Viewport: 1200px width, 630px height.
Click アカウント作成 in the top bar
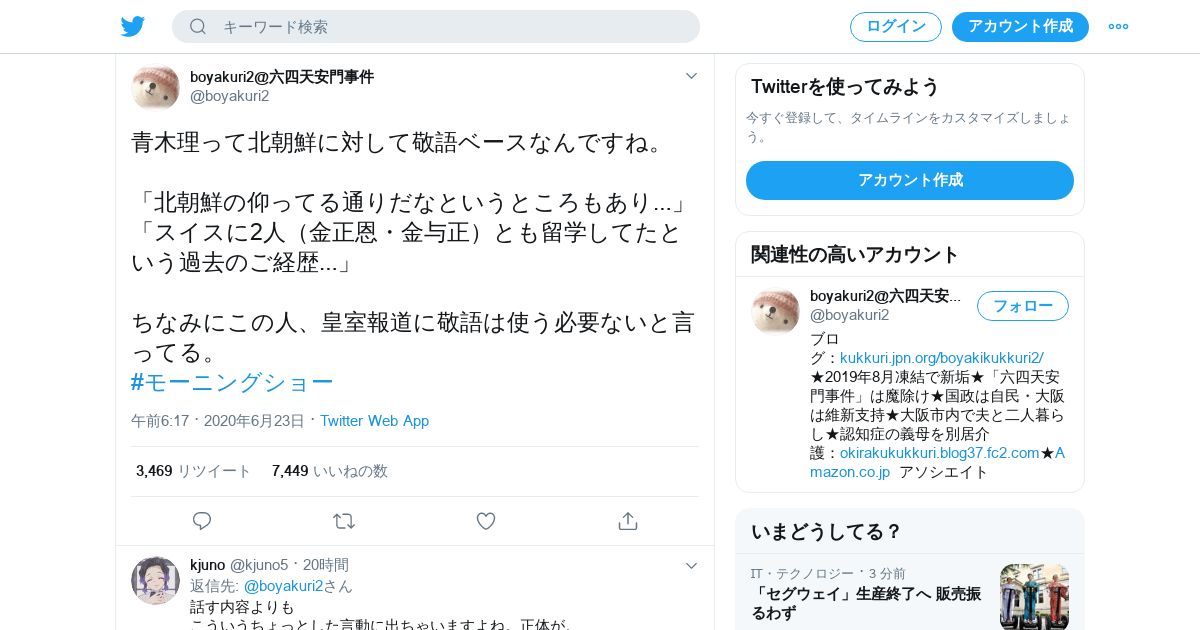click(1020, 26)
